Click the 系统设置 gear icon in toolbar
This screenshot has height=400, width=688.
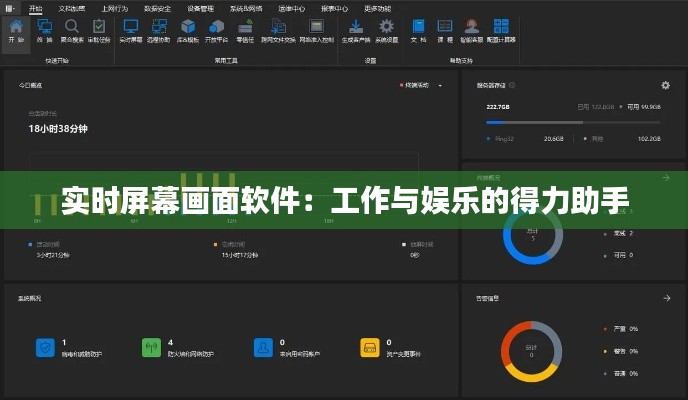(x=386, y=29)
